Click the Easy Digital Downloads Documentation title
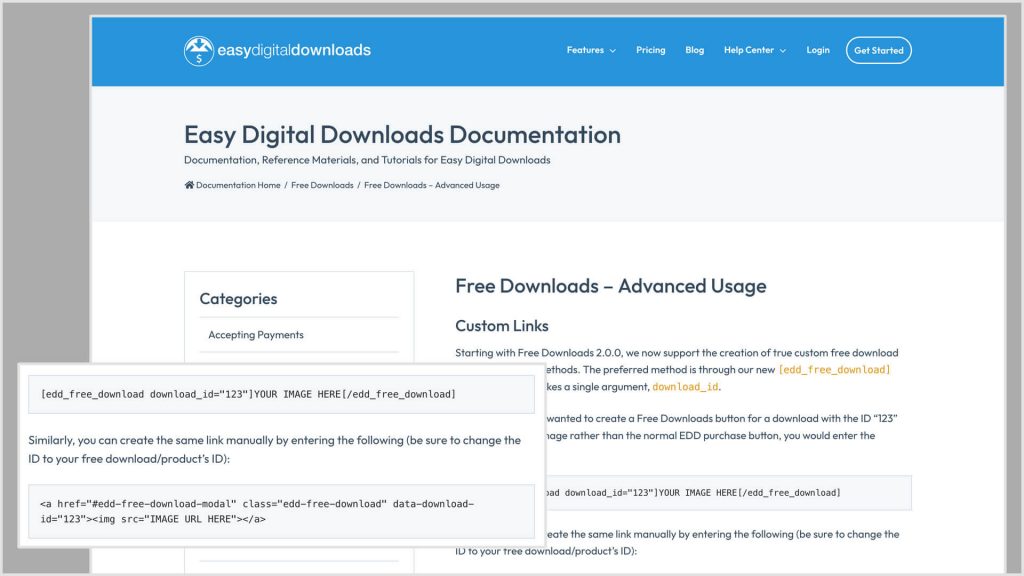 pos(402,134)
